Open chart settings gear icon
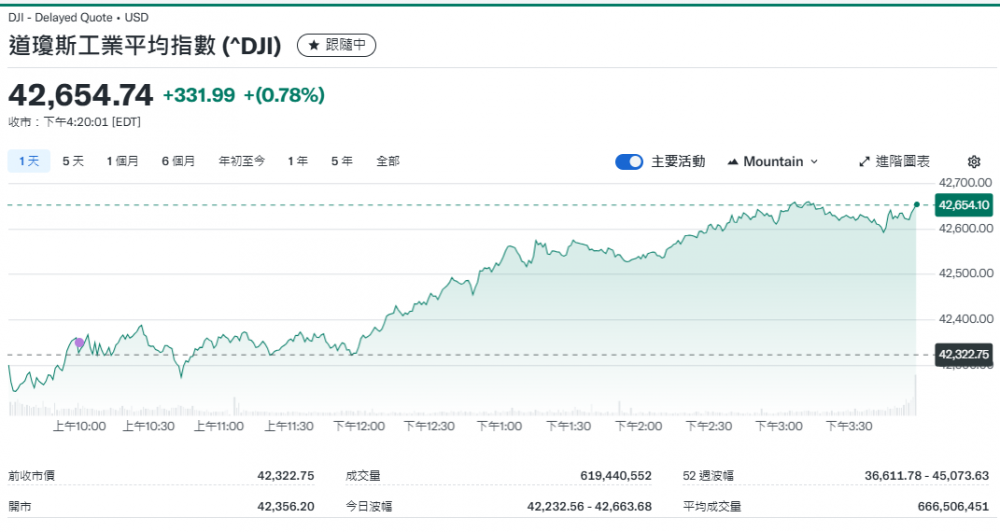The width and height of the screenshot is (1000, 532). coord(974,162)
